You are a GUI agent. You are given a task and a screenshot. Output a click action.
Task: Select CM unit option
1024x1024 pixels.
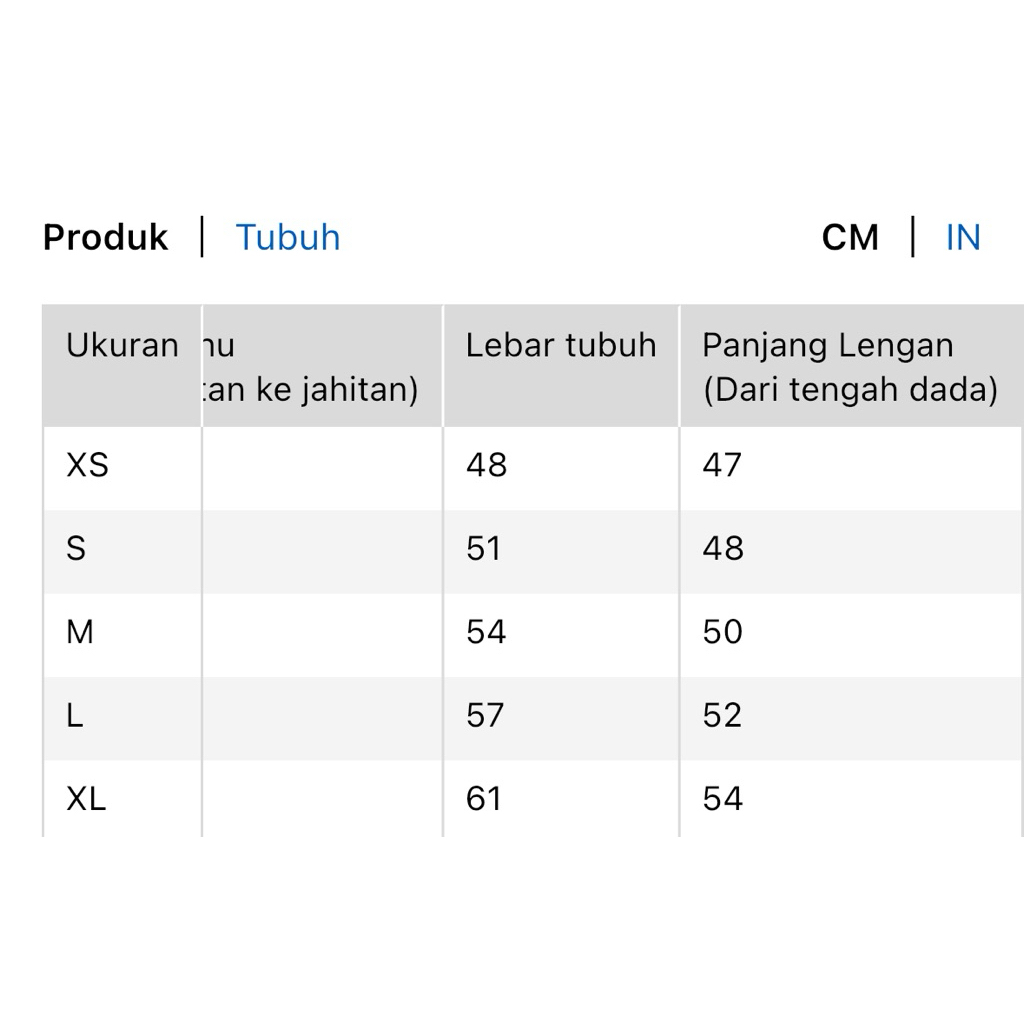tap(850, 237)
